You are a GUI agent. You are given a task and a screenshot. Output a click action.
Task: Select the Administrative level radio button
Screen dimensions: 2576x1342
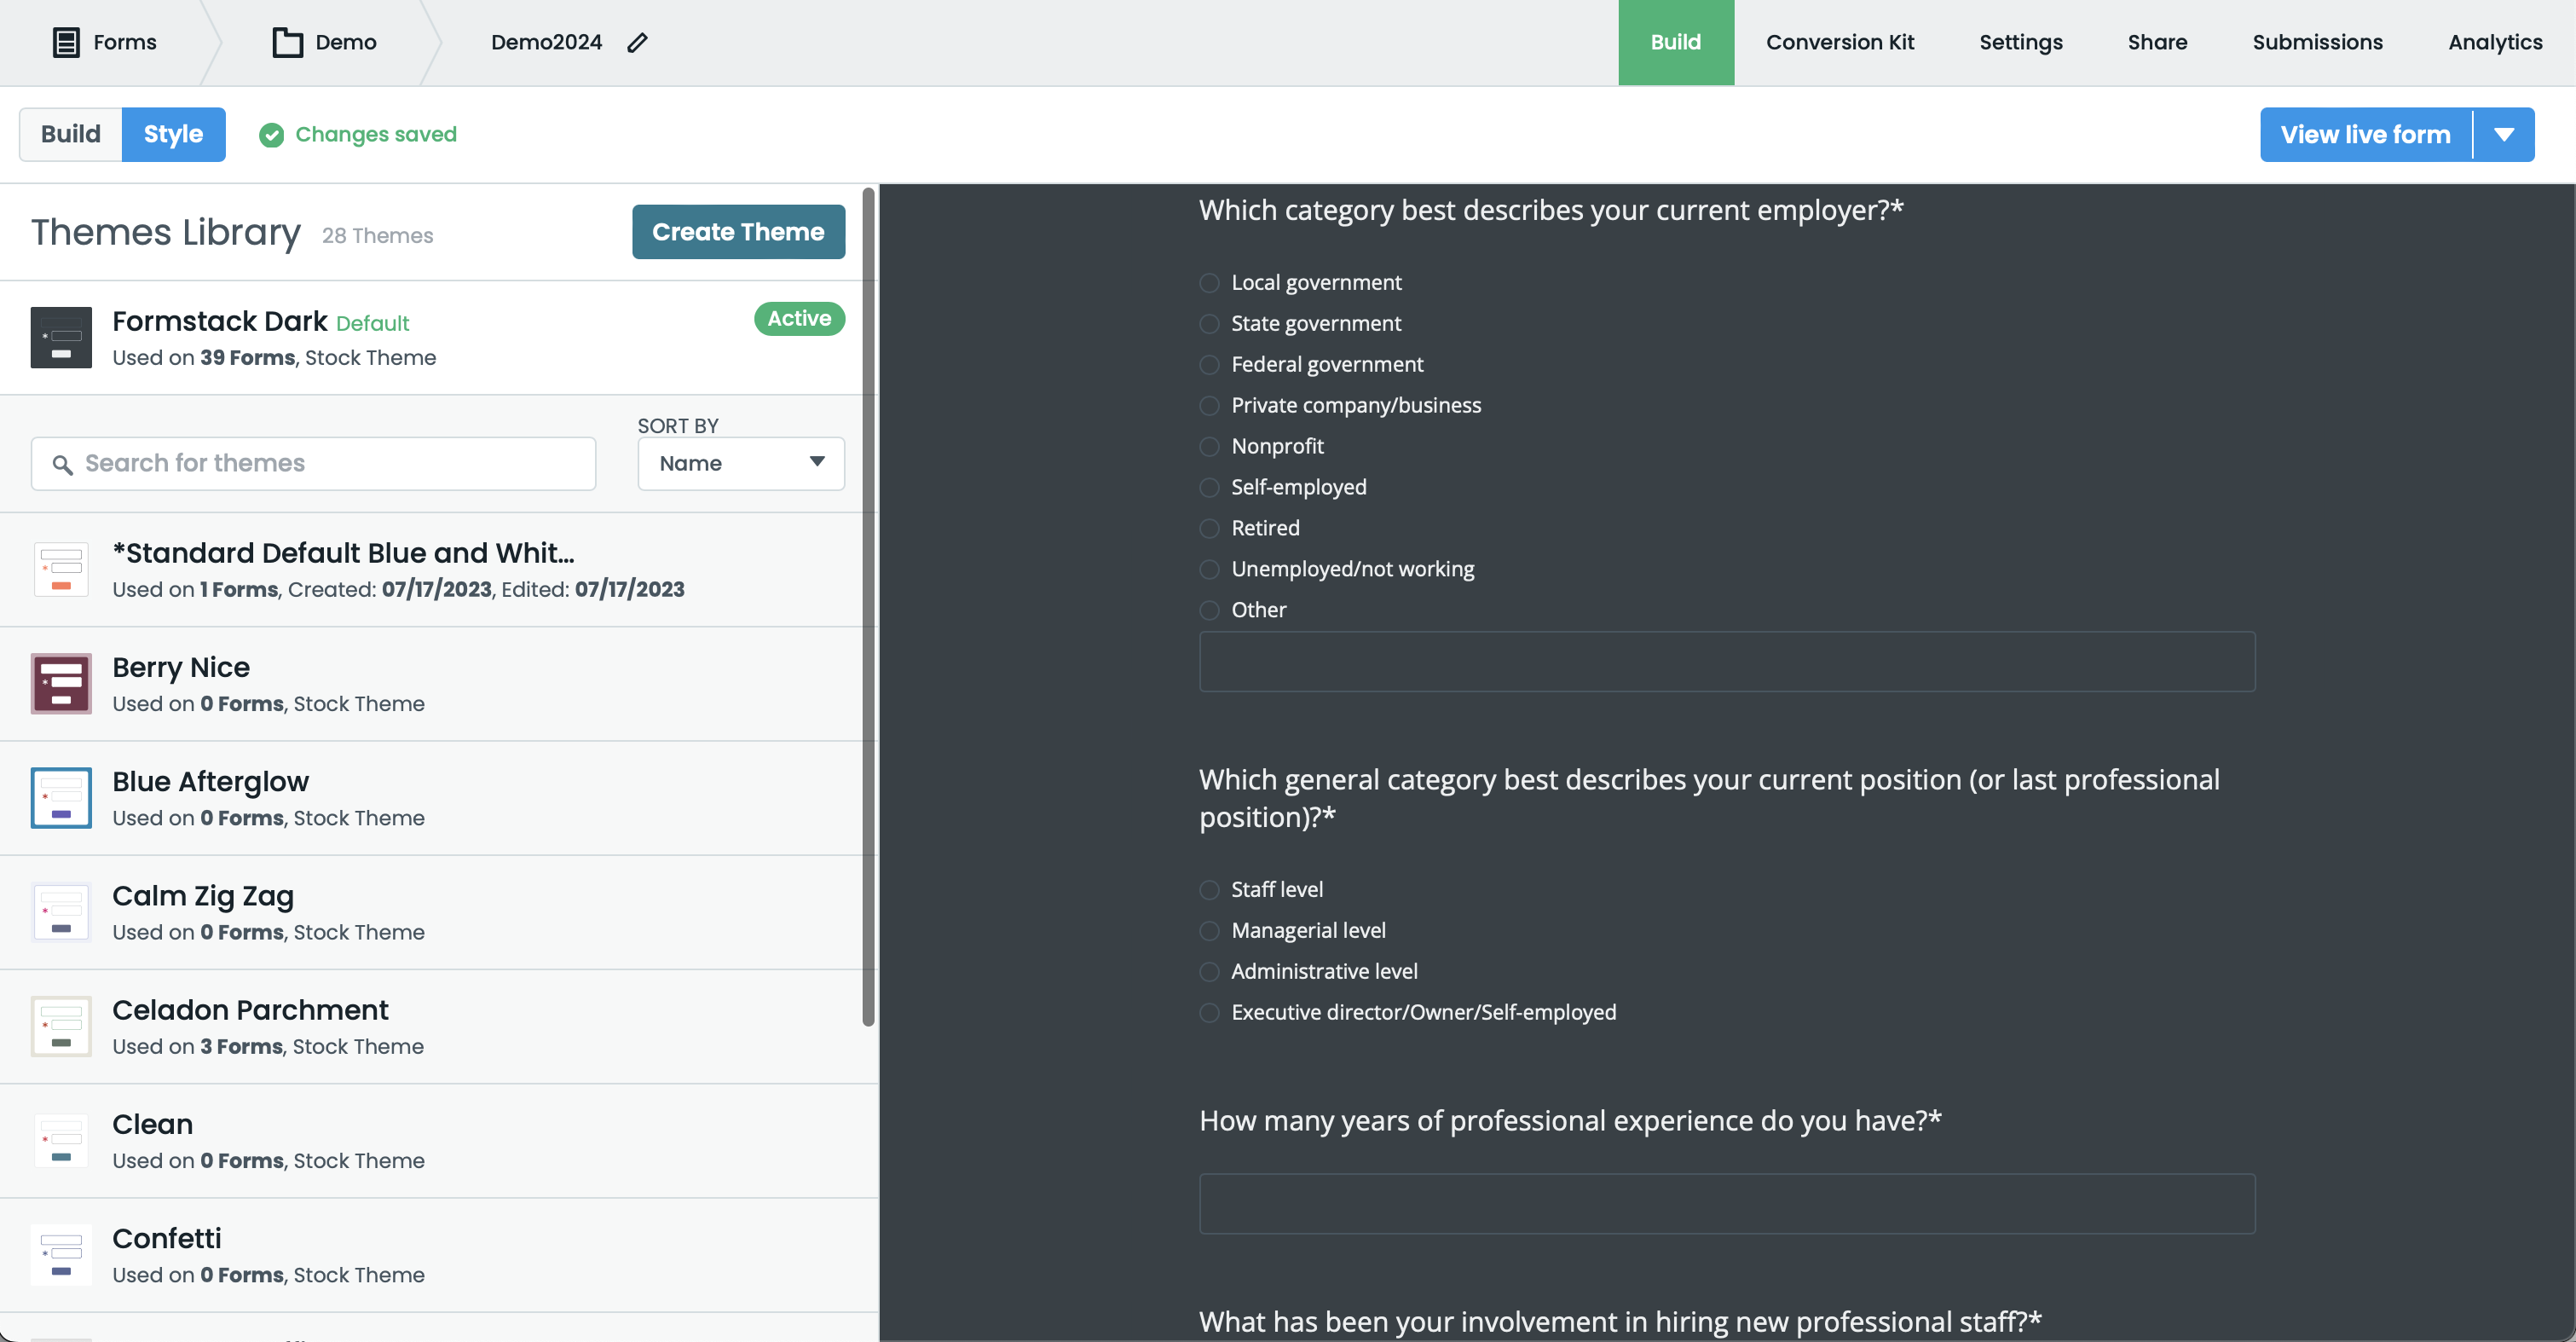(x=1209, y=972)
